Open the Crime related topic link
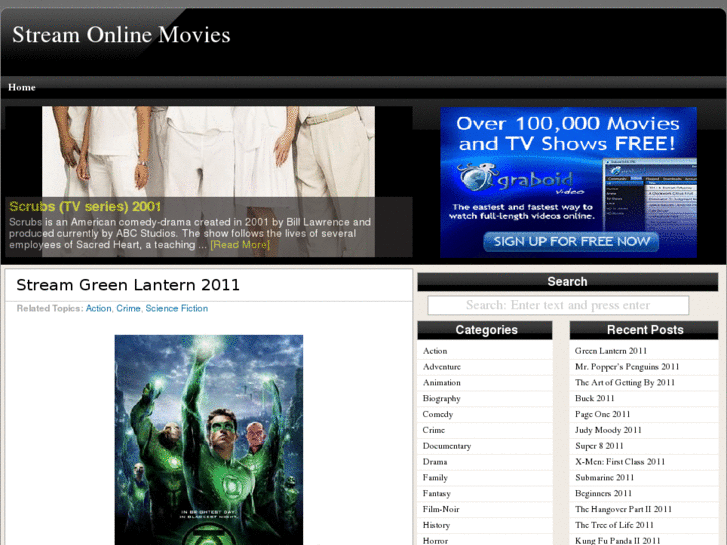727x545 pixels. coord(128,308)
